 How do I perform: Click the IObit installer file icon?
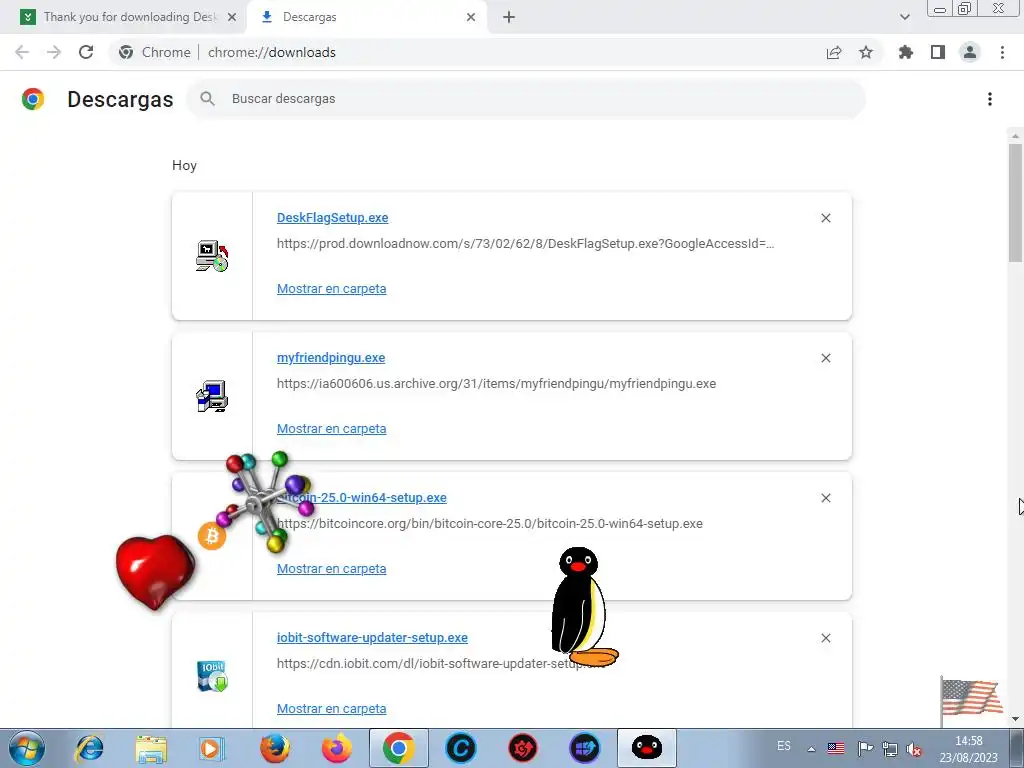click(212, 676)
